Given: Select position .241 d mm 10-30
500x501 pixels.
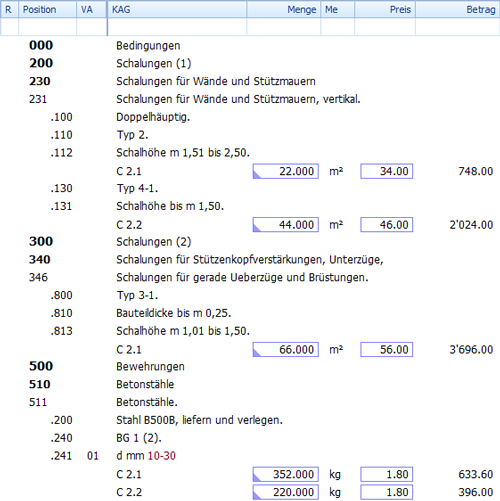Looking at the screenshot, I should 250,455.
